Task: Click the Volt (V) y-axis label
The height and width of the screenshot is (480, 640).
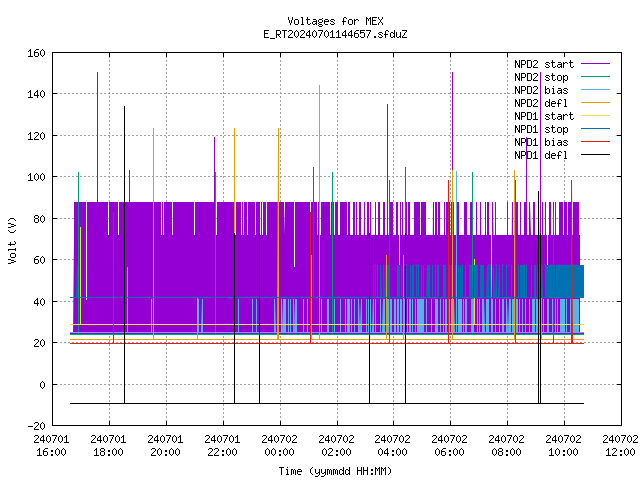Action: 12,240
